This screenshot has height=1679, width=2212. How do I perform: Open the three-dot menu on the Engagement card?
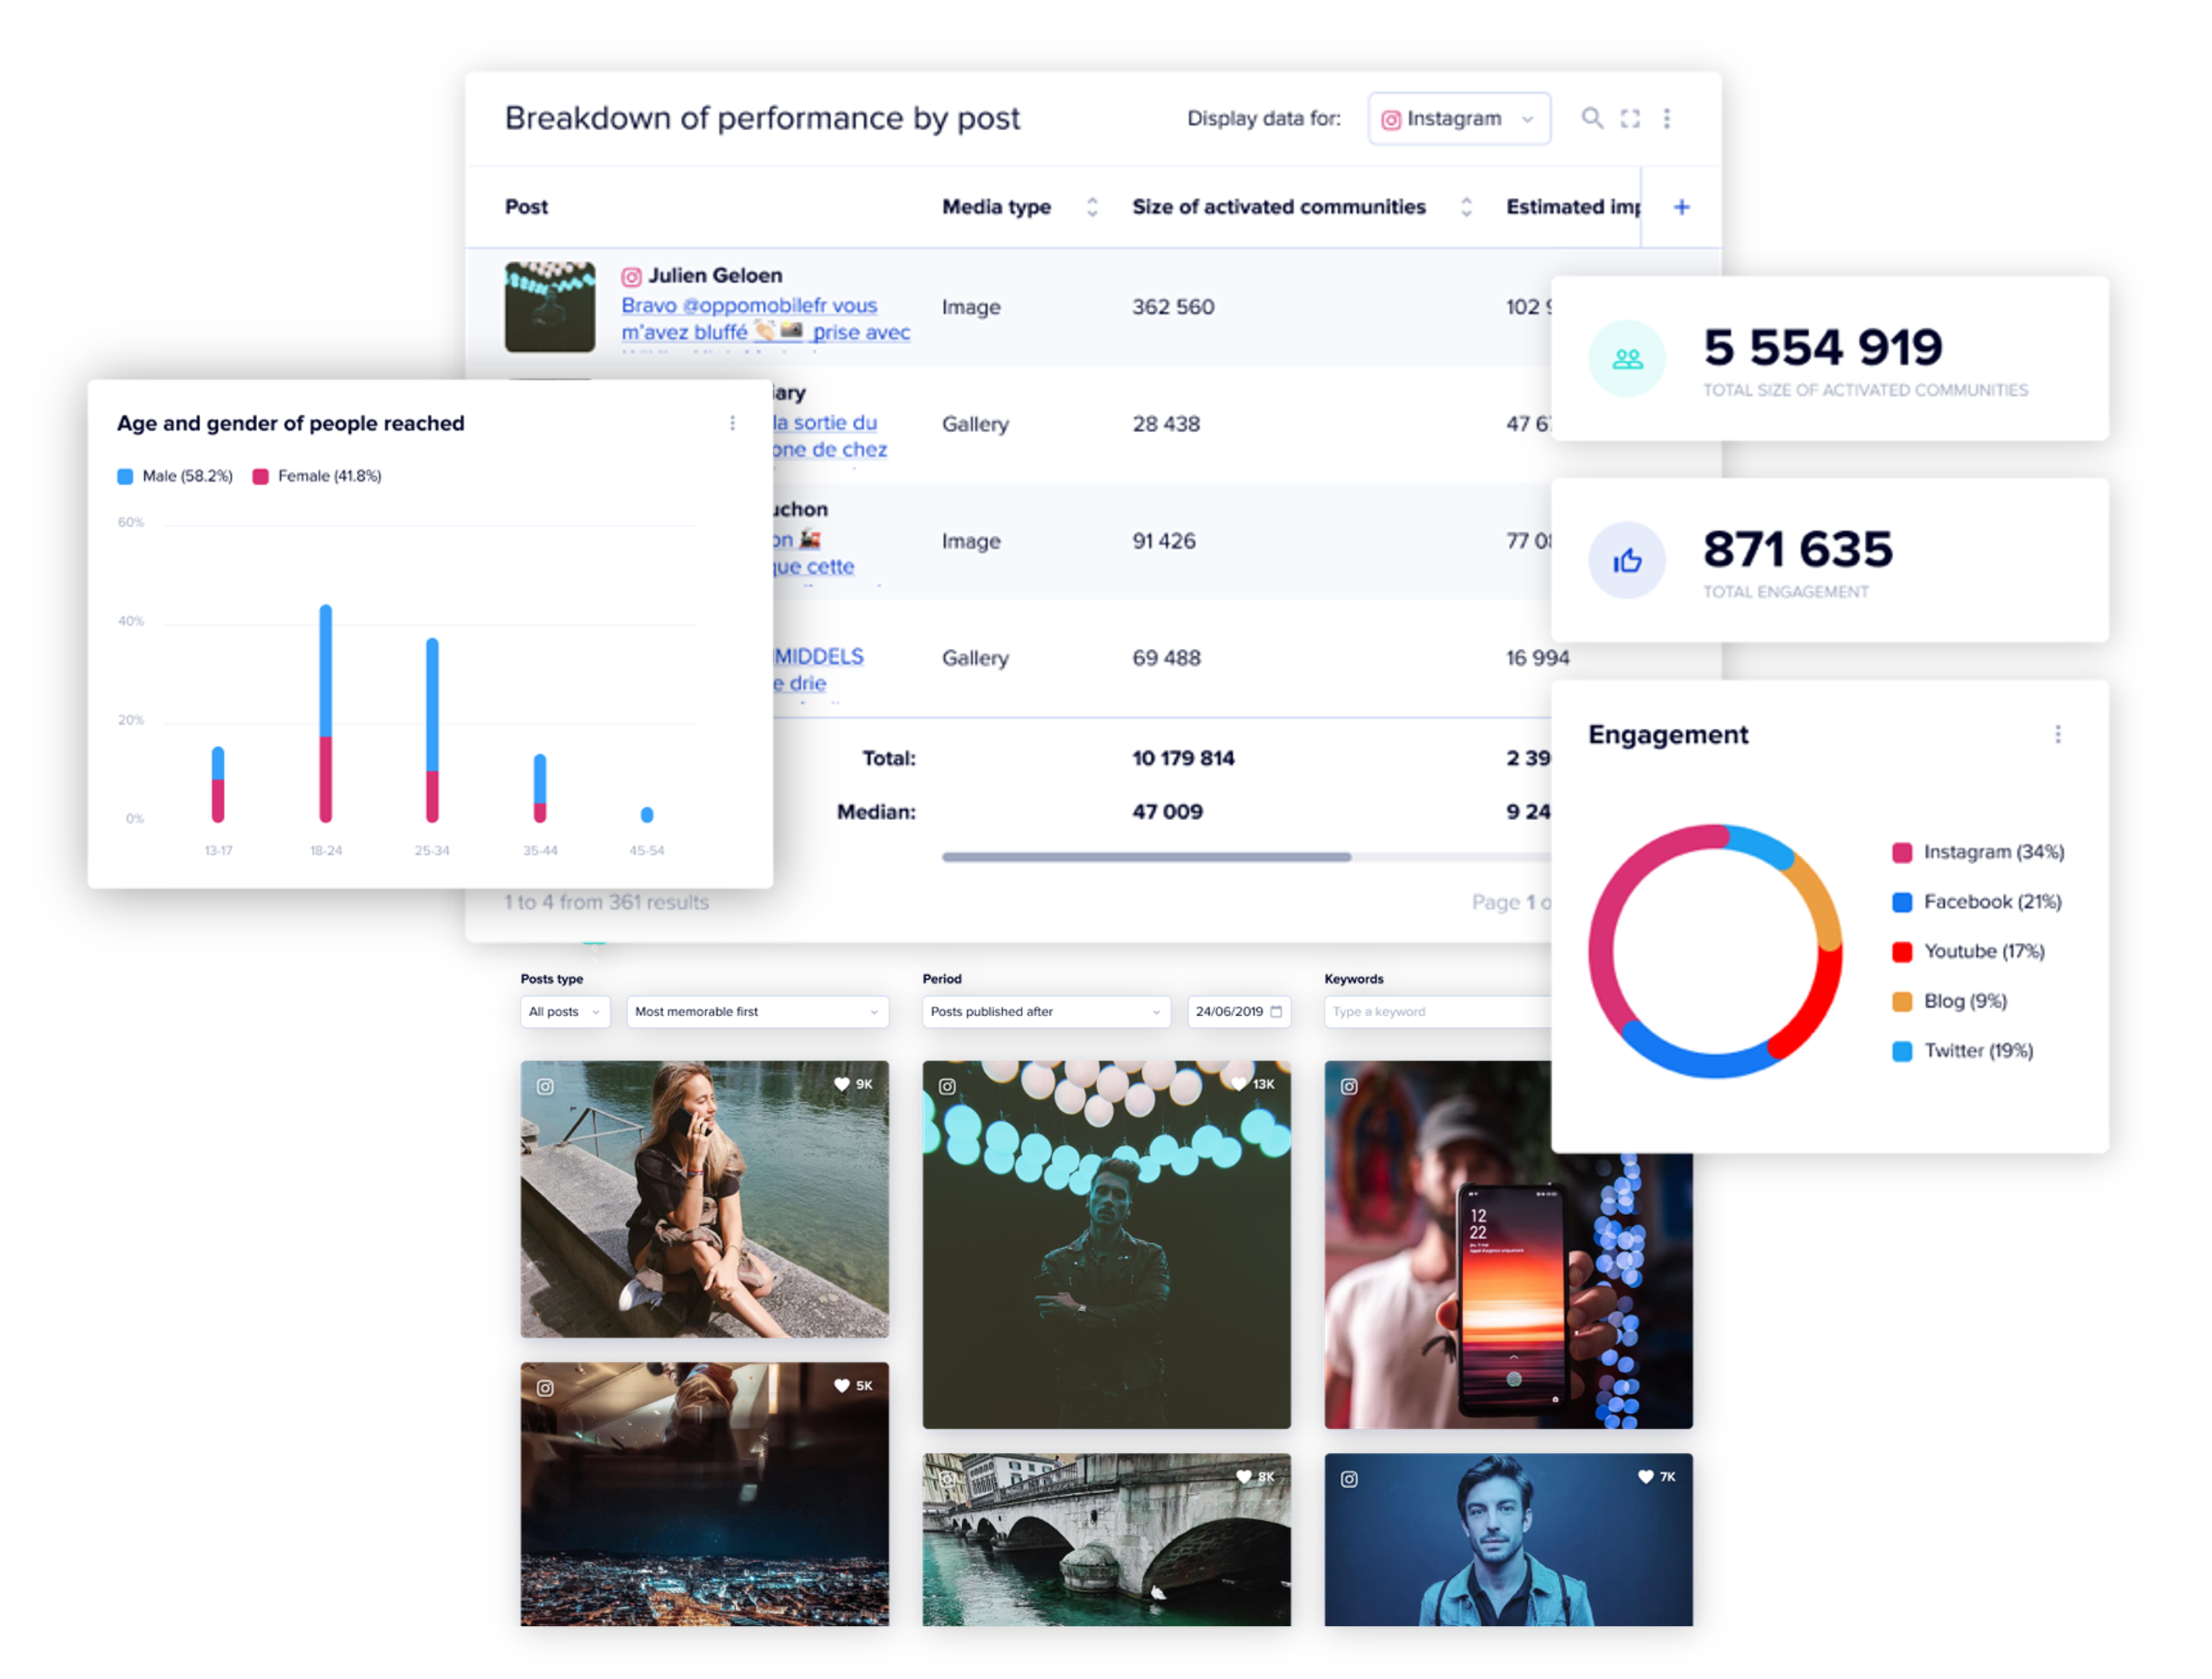[2057, 734]
